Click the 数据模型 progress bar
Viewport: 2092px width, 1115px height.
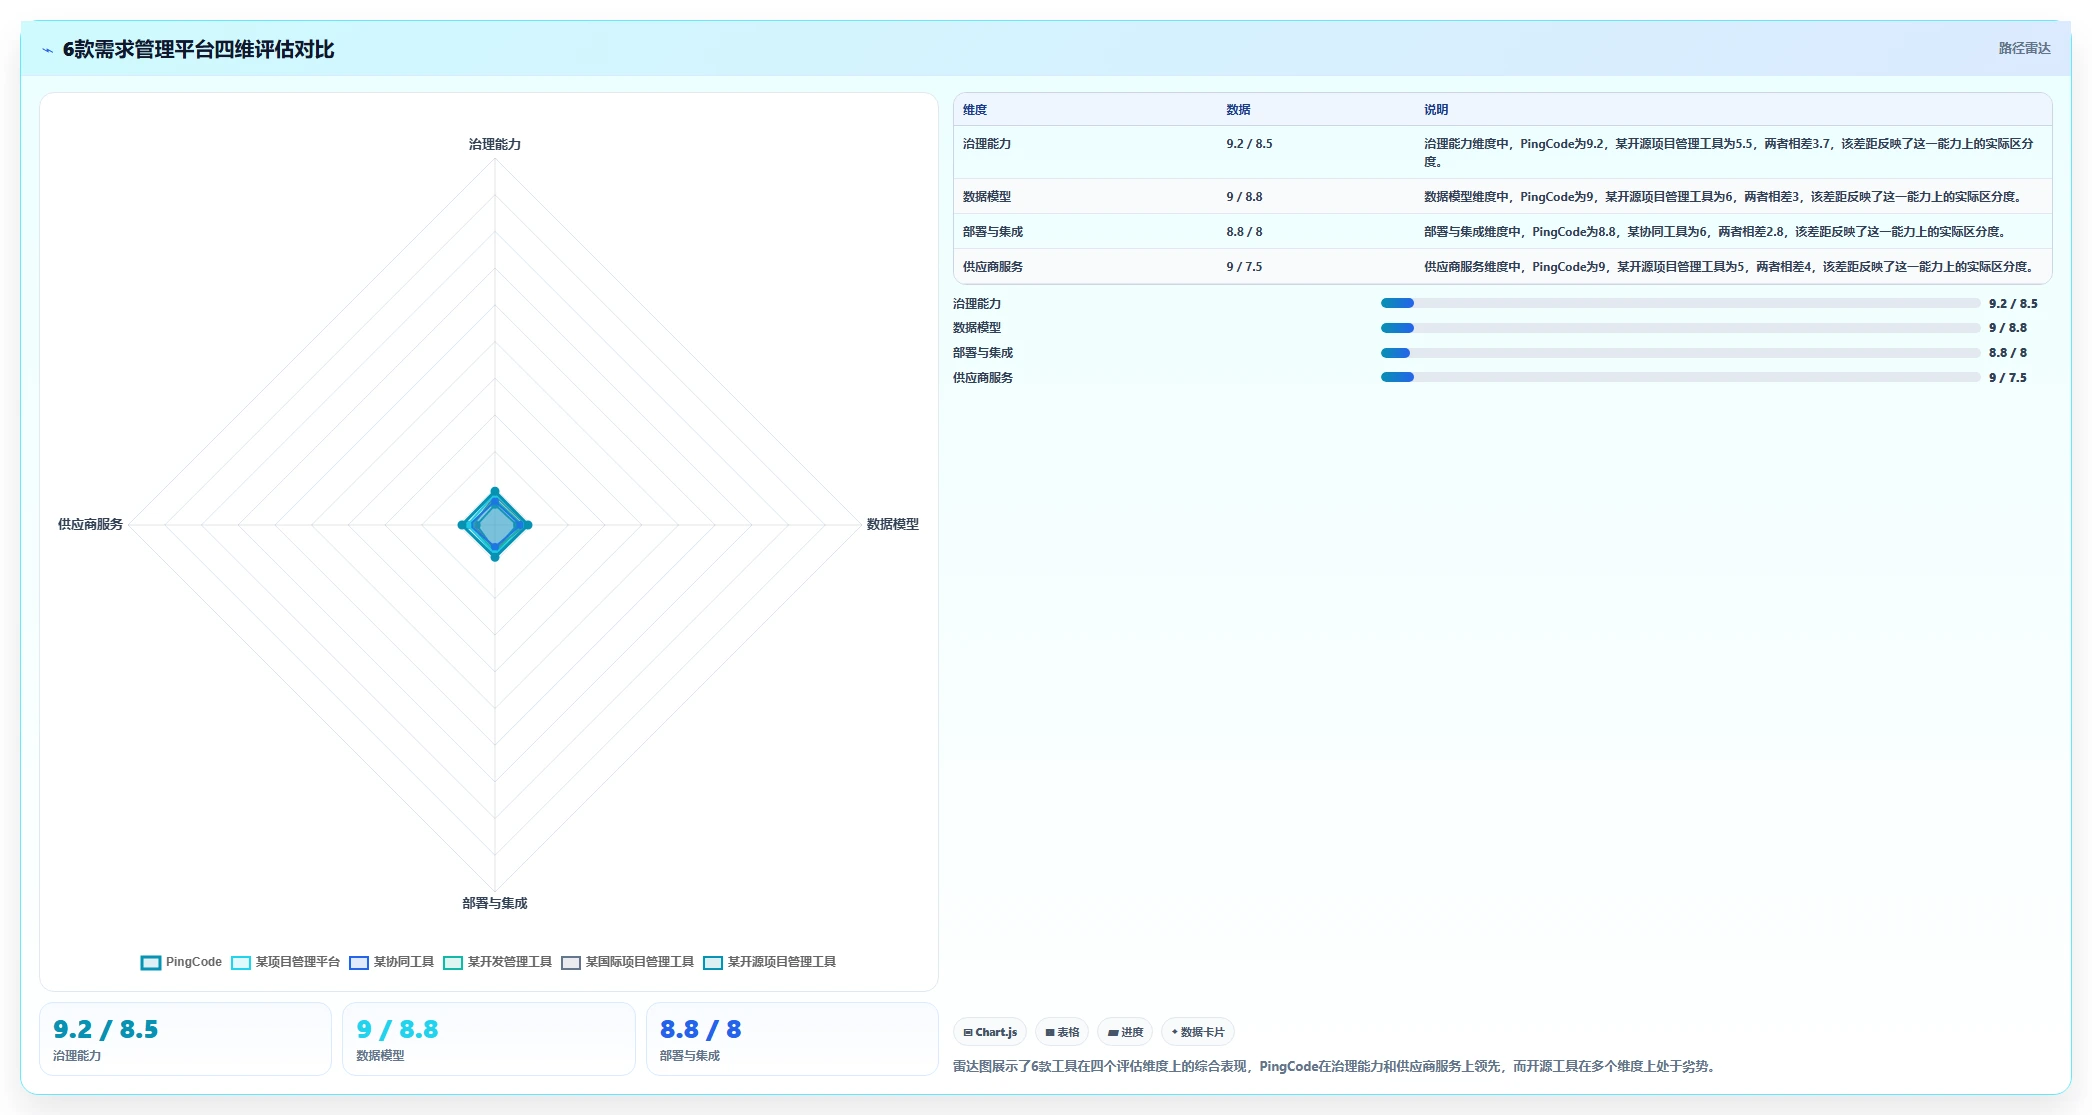1680,328
